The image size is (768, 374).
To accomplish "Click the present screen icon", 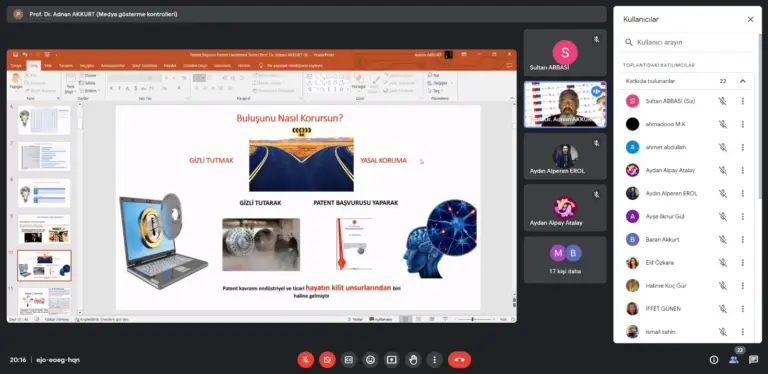I will click(392, 360).
